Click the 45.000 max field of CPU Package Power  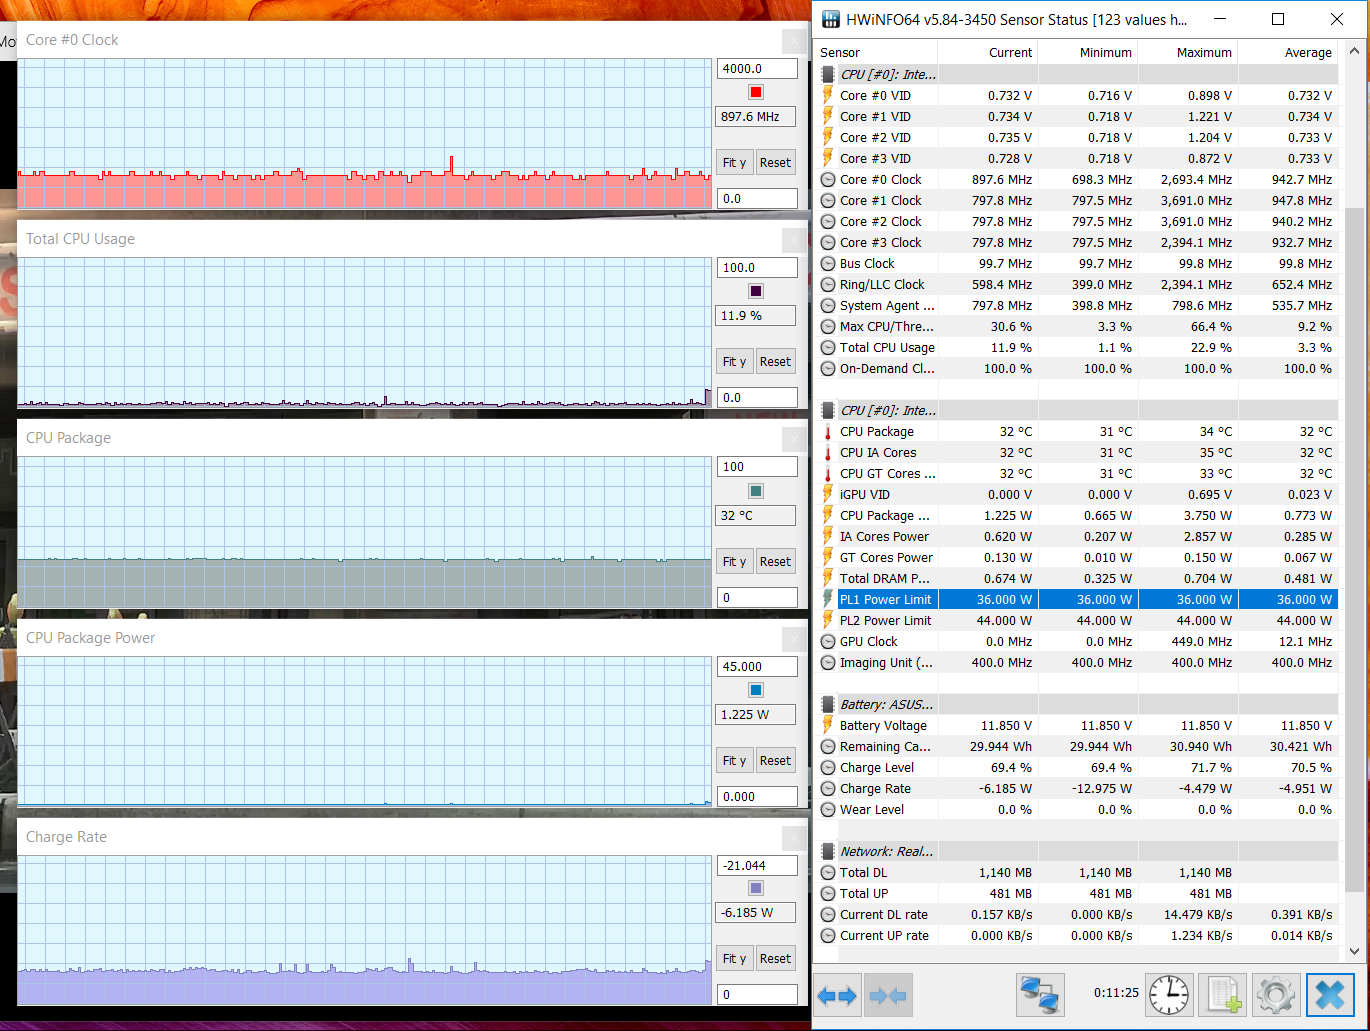click(x=757, y=667)
